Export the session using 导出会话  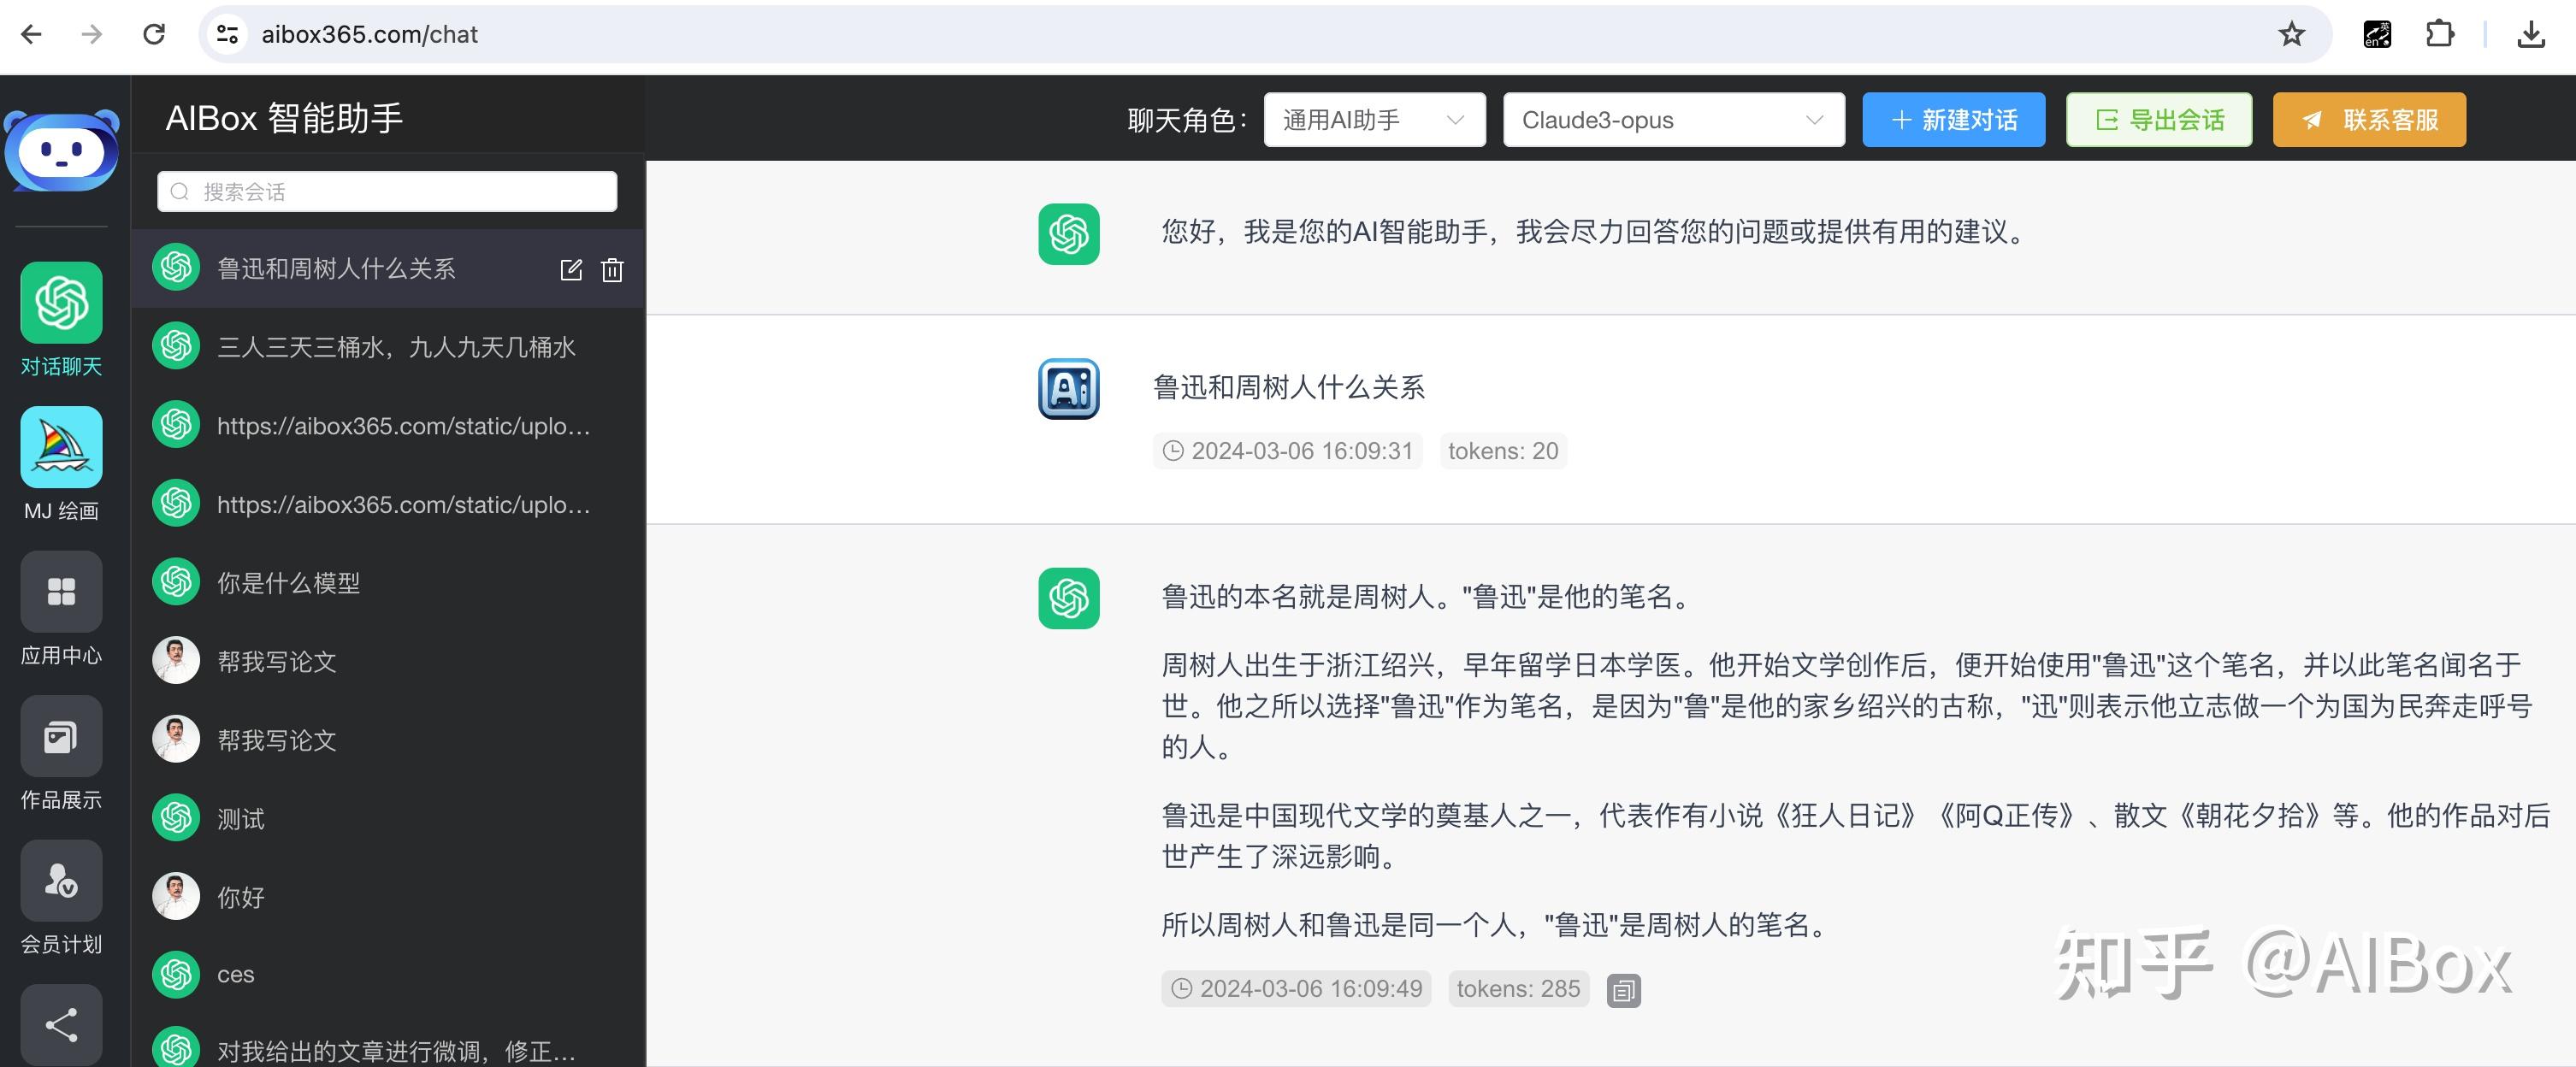coord(2158,119)
